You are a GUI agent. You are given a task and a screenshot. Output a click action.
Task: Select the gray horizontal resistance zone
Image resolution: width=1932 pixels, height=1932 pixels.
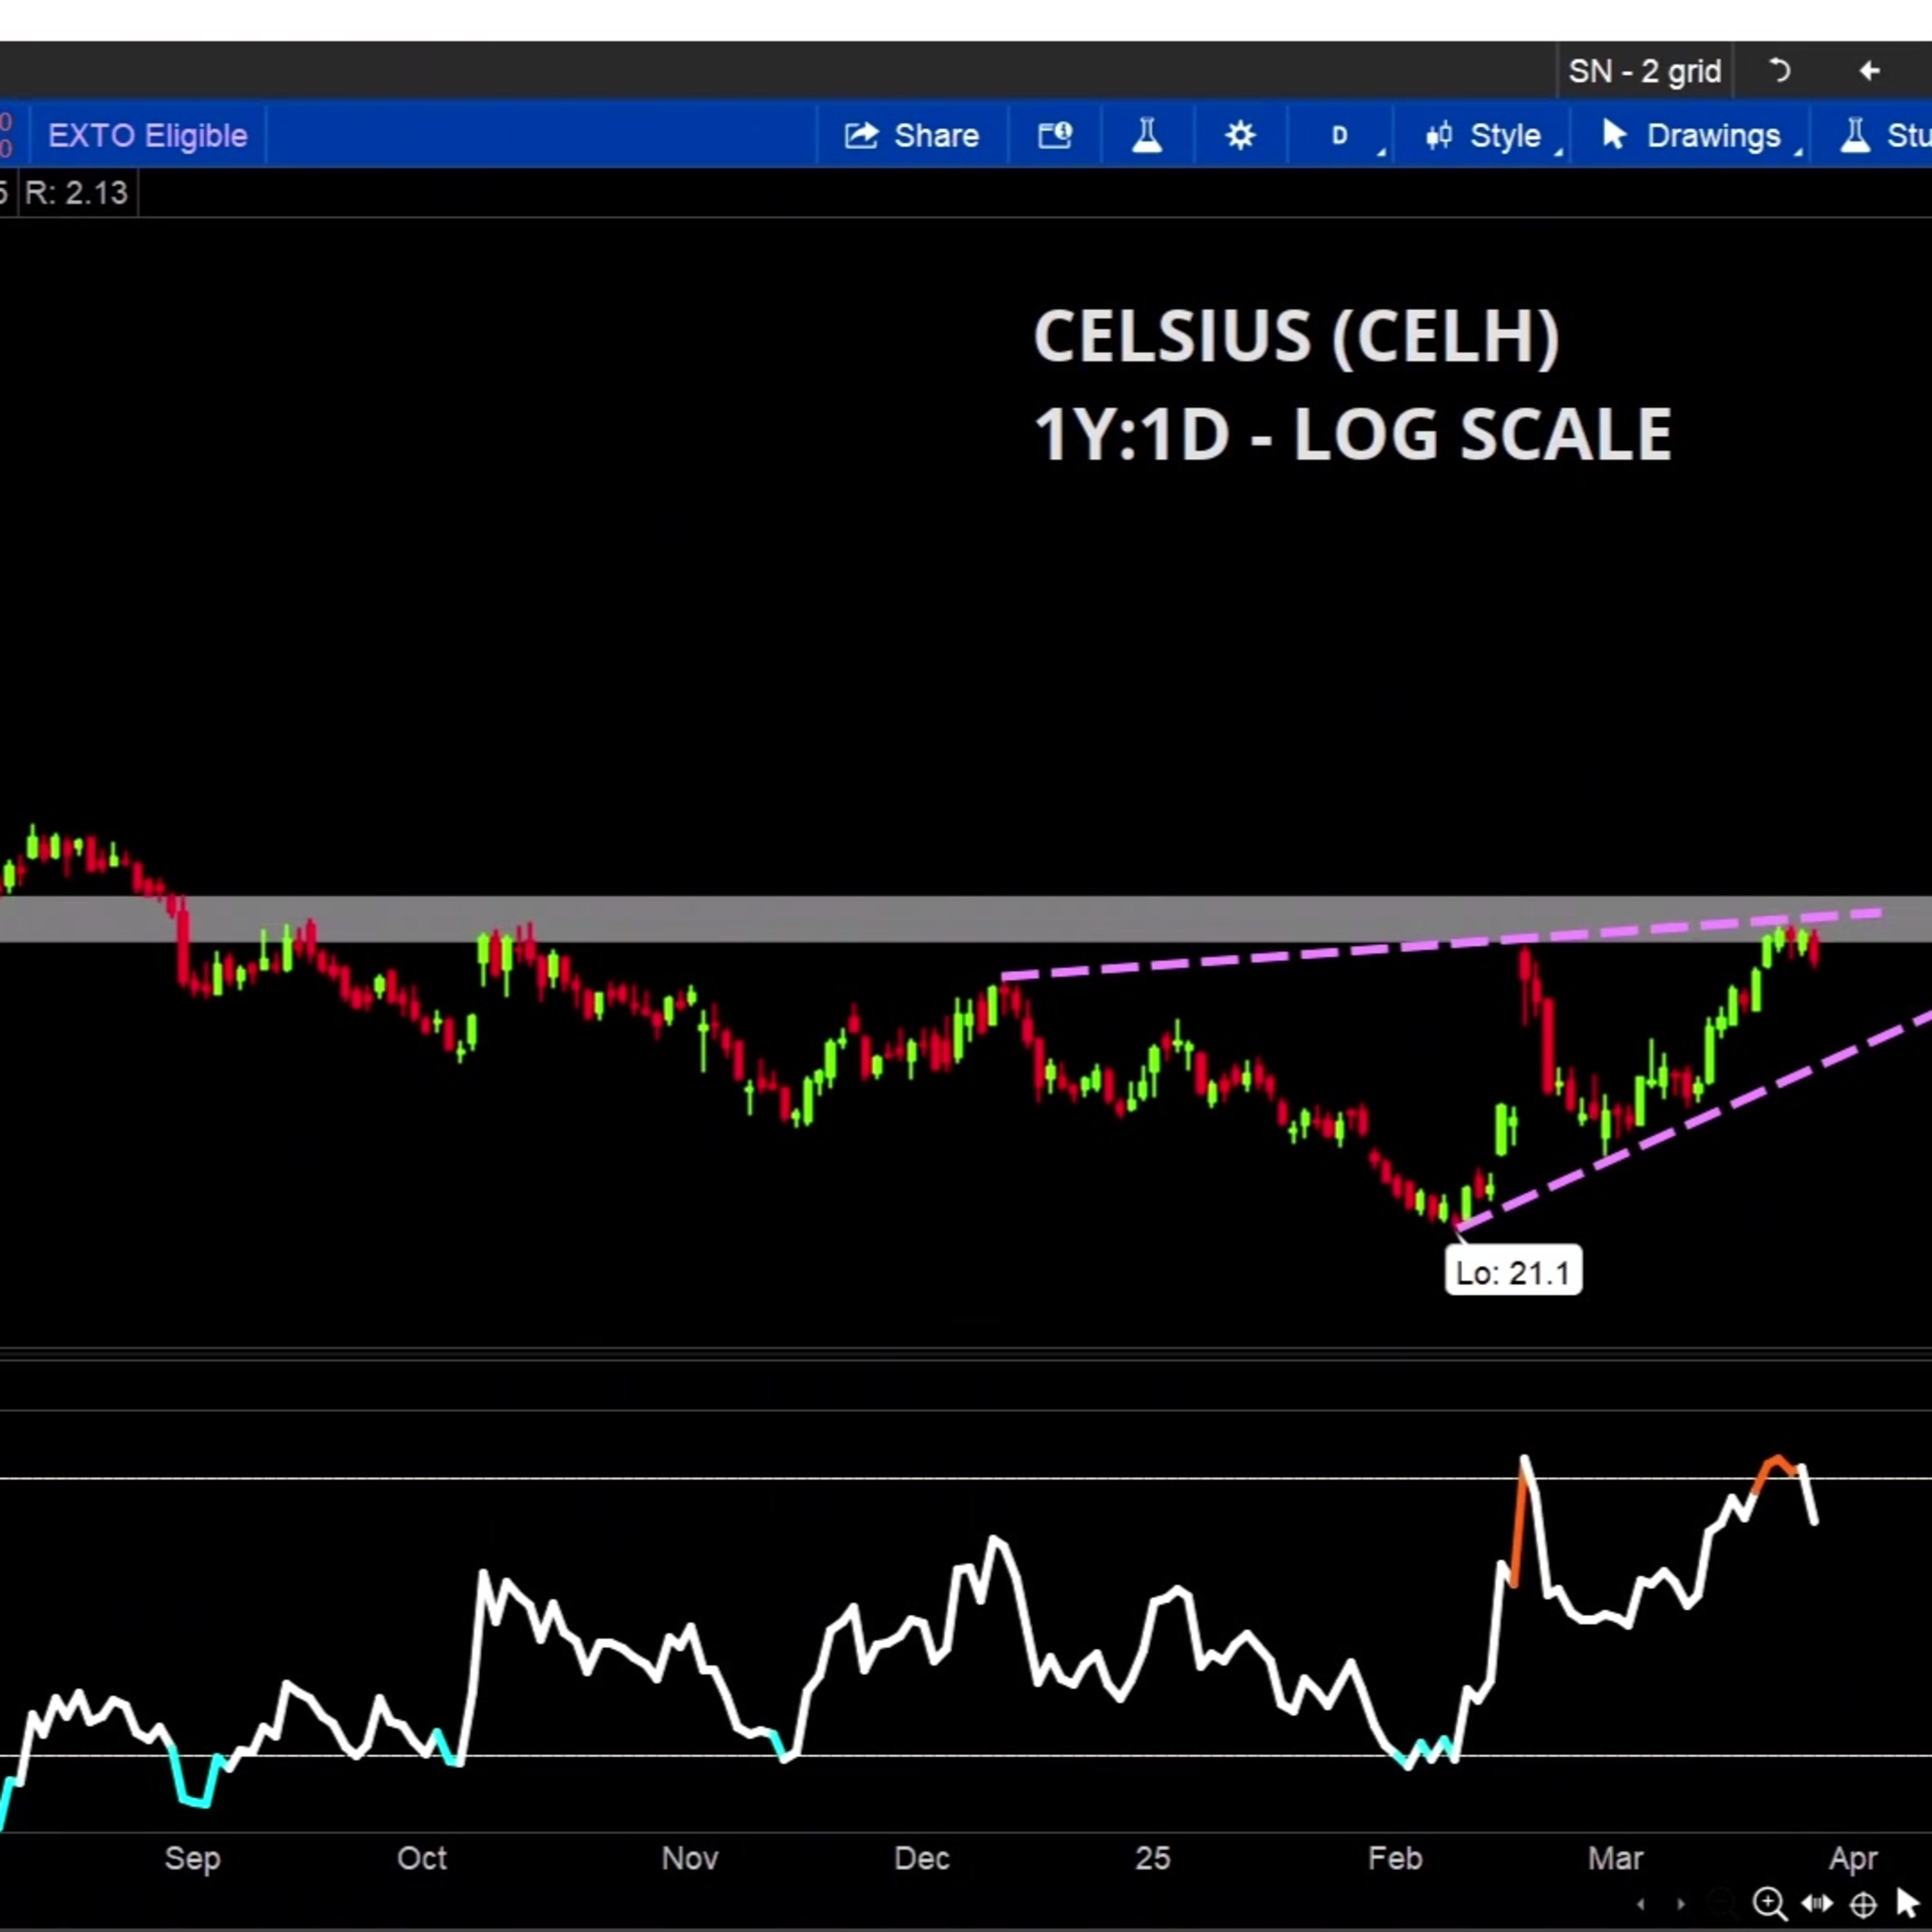(x=966, y=919)
